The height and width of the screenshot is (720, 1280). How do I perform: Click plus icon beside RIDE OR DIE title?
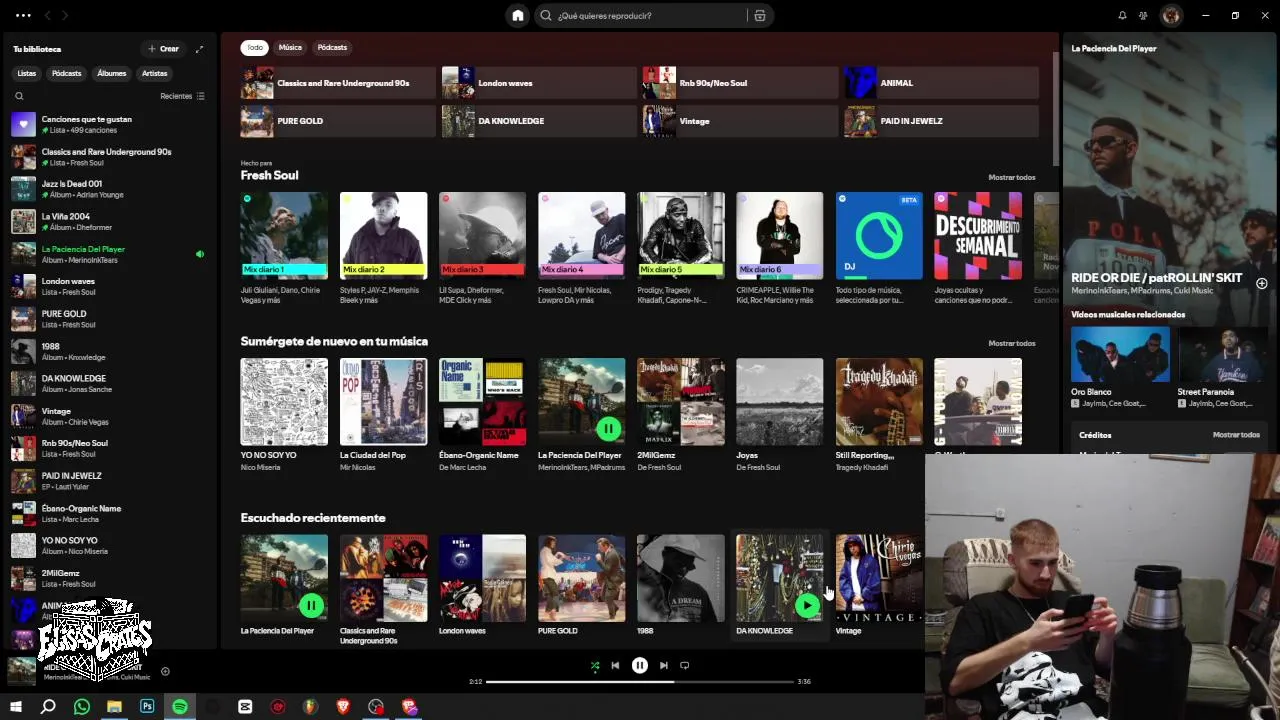1261,283
